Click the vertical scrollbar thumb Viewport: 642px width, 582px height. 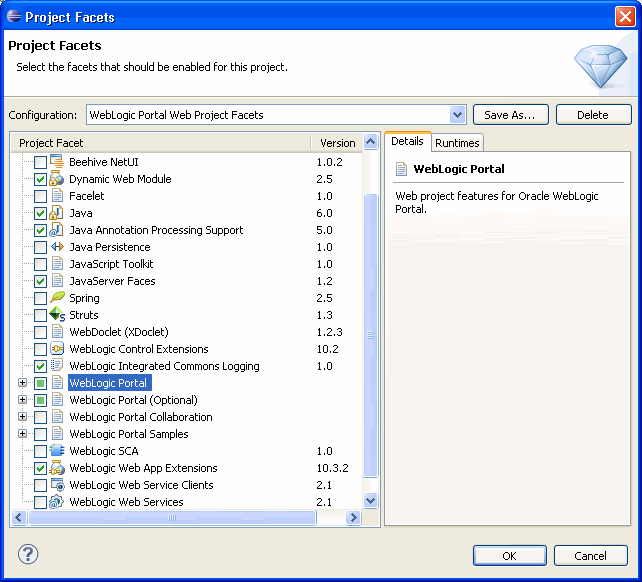(x=371, y=335)
